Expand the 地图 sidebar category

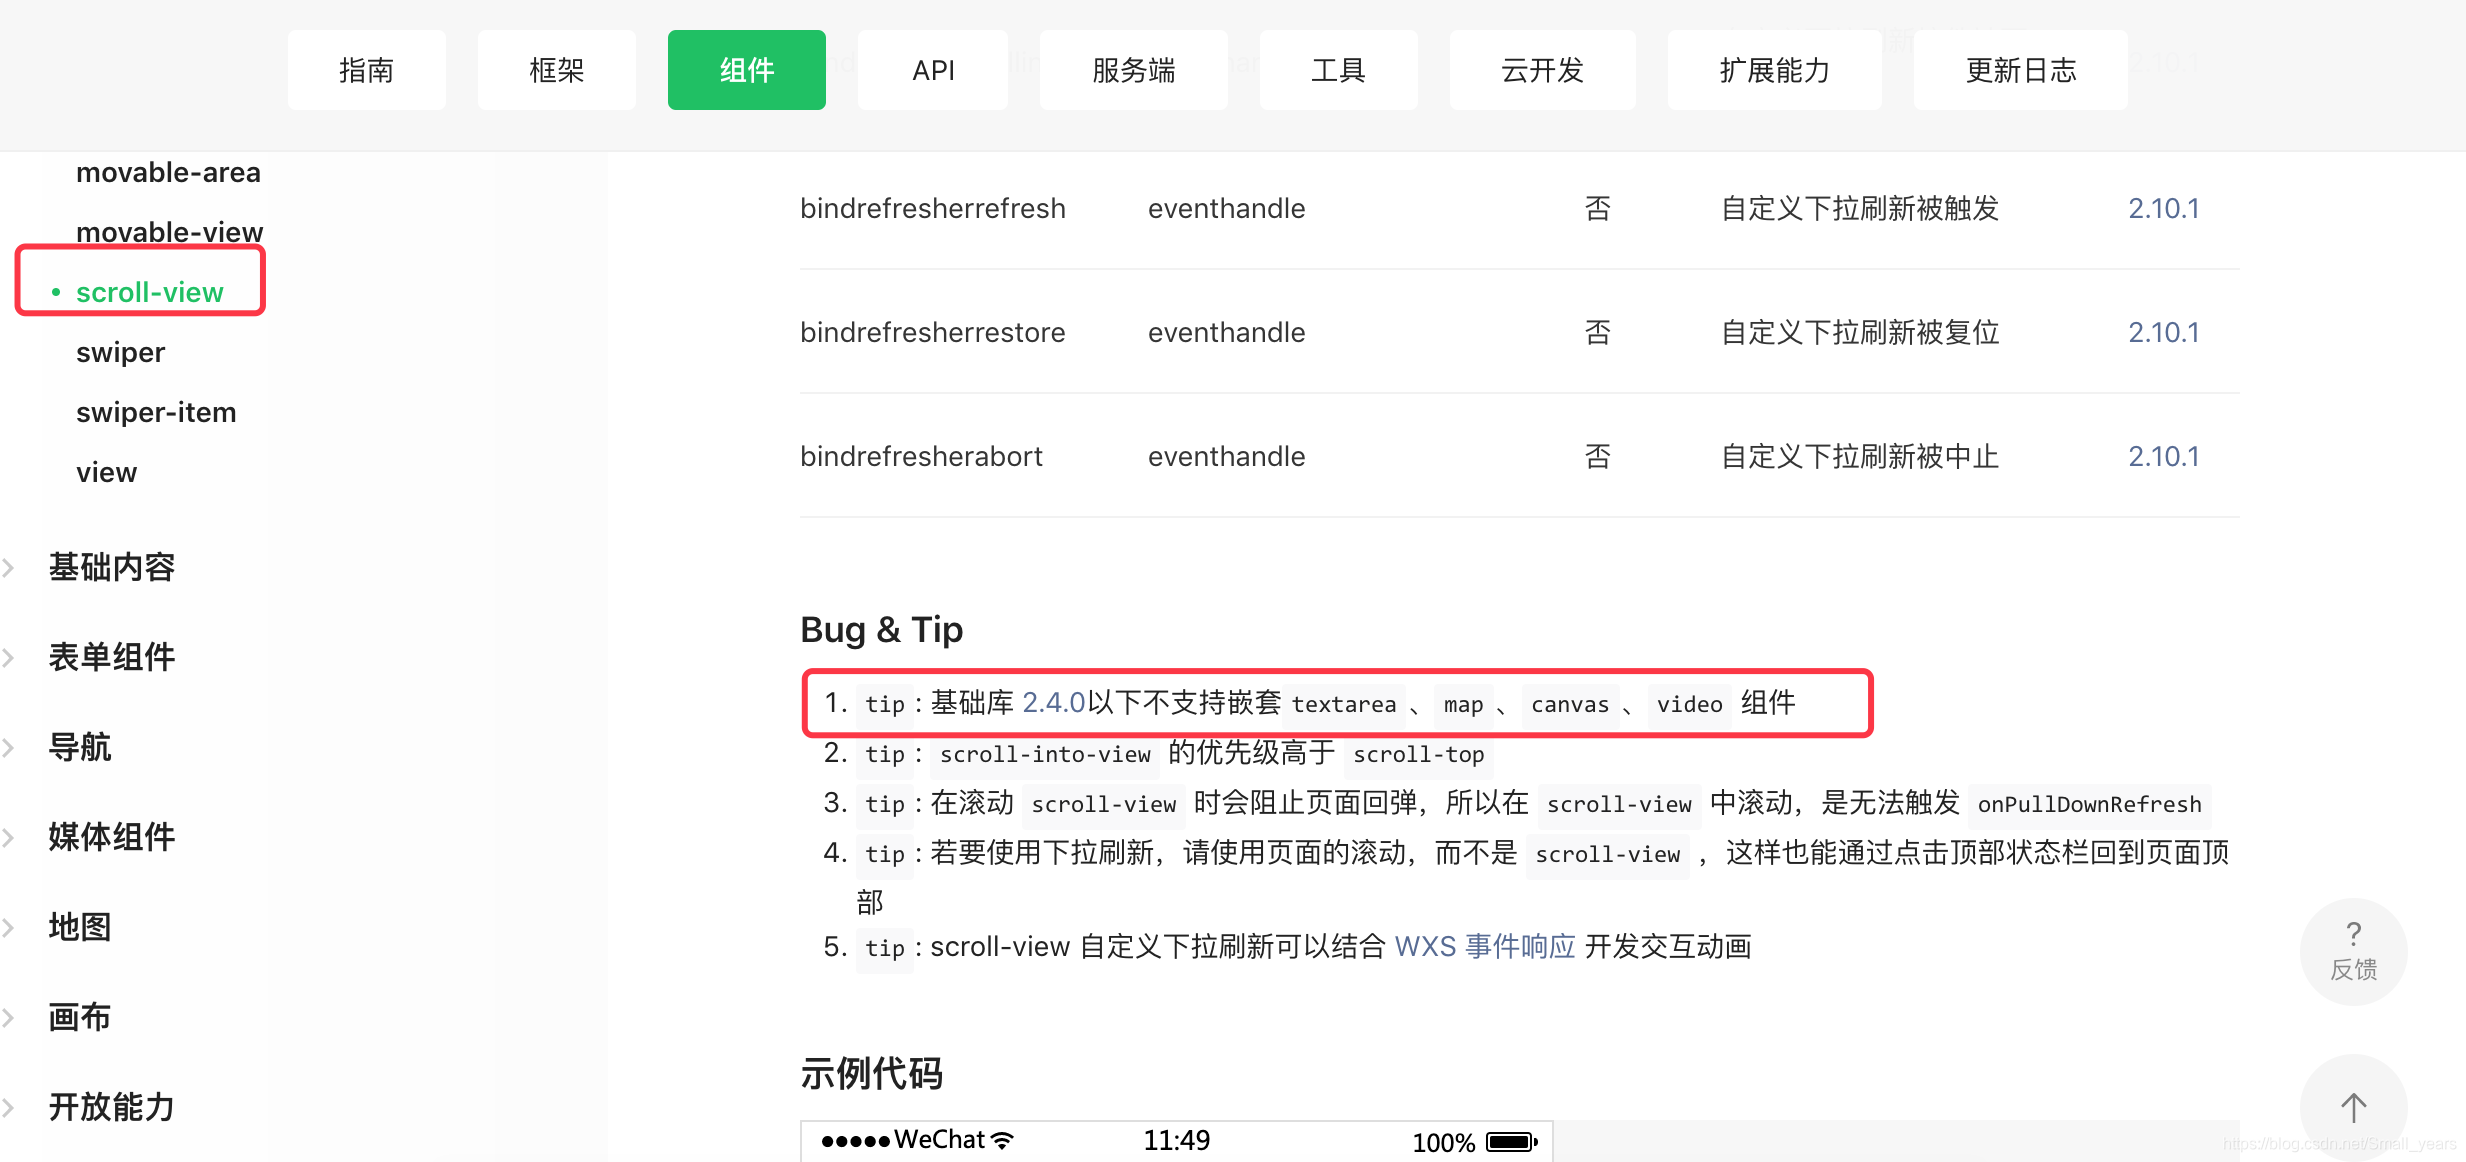tap(79, 927)
